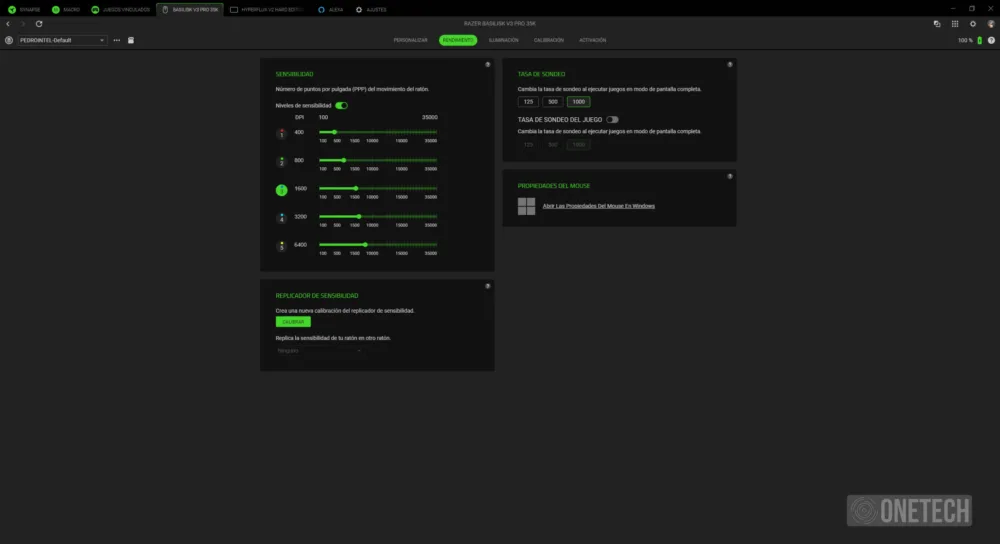The width and height of the screenshot is (1000, 544).
Task: Show Tasa de Sondeo panel info tooltip
Action: 730,64
